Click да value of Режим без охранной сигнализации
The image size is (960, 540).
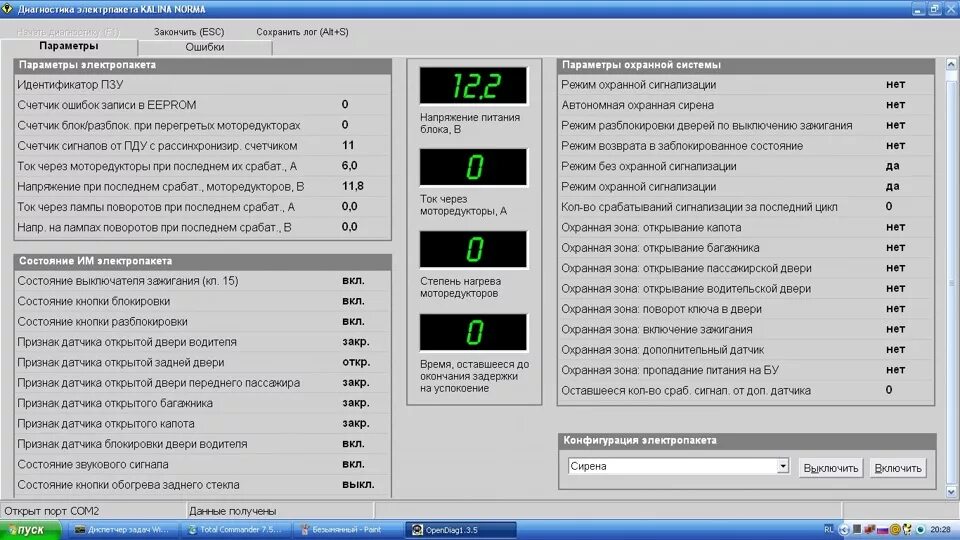point(893,165)
